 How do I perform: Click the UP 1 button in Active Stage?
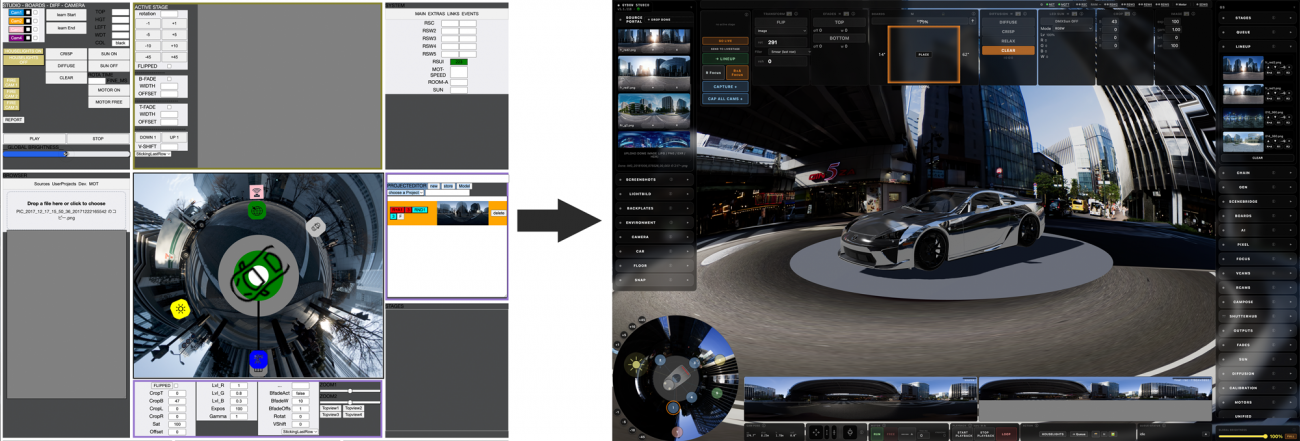click(174, 137)
